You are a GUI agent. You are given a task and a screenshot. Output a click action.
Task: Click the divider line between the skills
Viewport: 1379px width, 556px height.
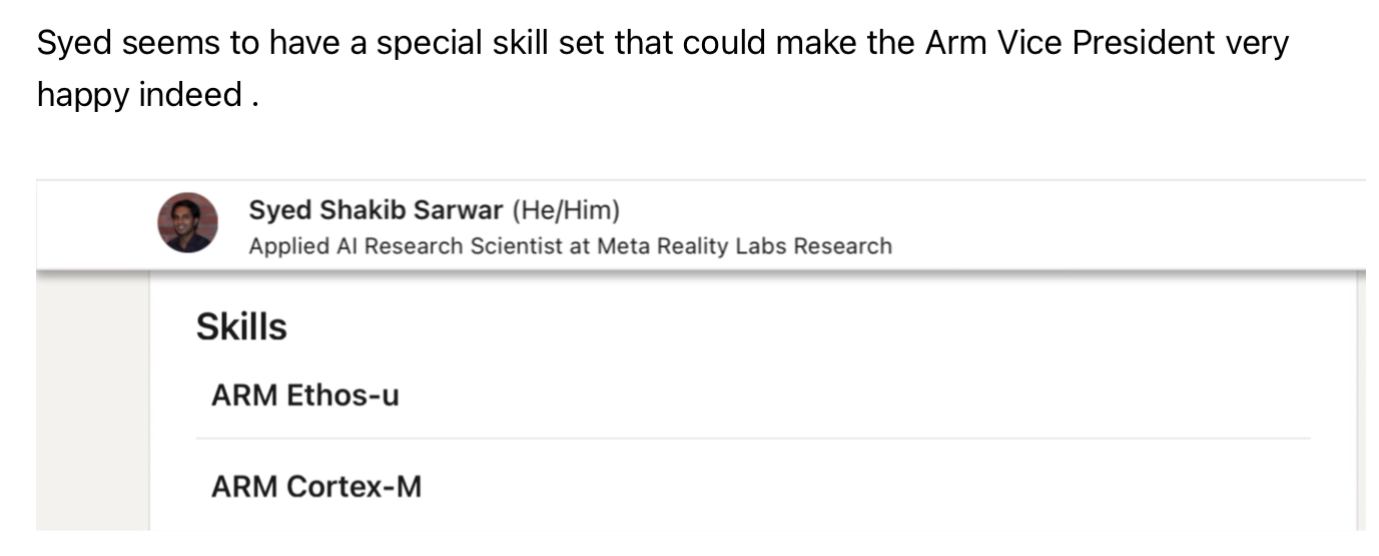pos(752,438)
